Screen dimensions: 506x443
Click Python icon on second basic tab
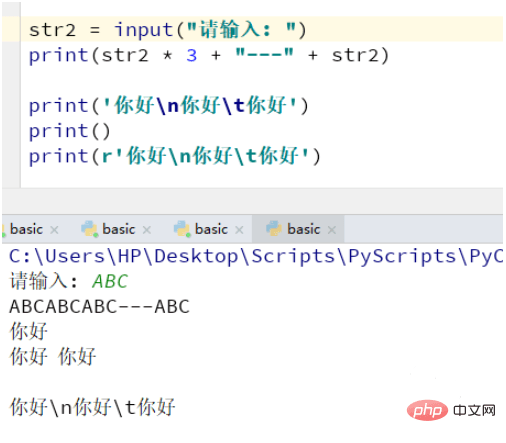tap(89, 229)
